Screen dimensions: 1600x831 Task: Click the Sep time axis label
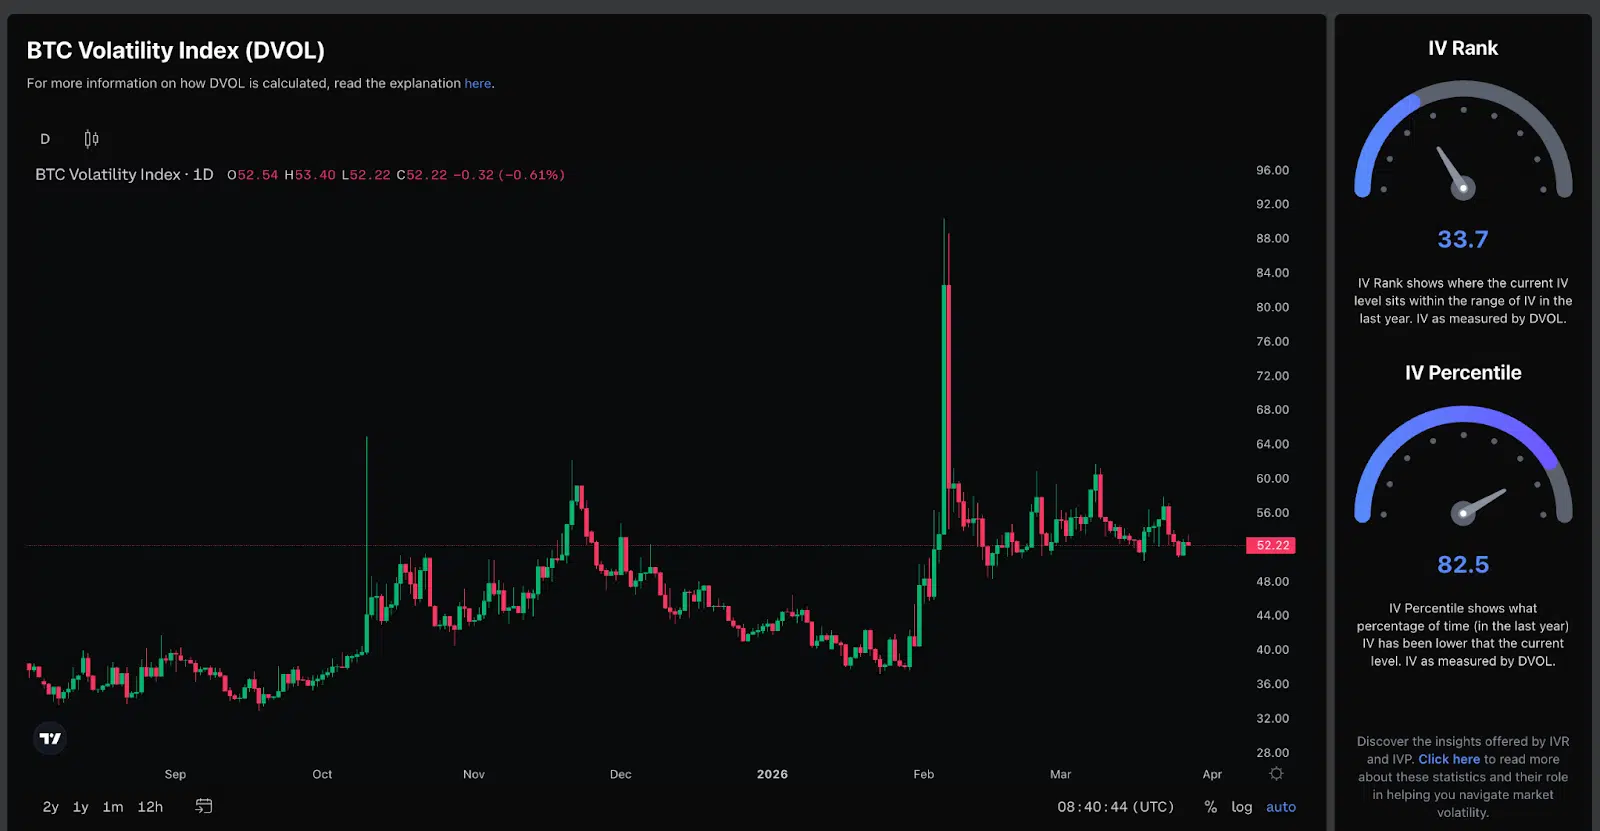175,774
